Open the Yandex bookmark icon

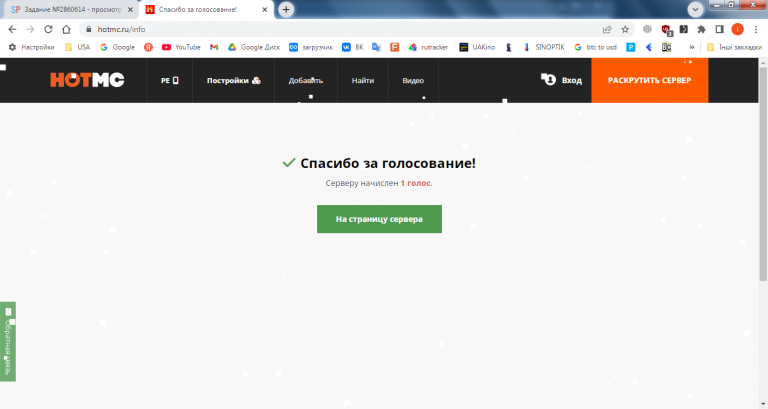click(148, 47)
